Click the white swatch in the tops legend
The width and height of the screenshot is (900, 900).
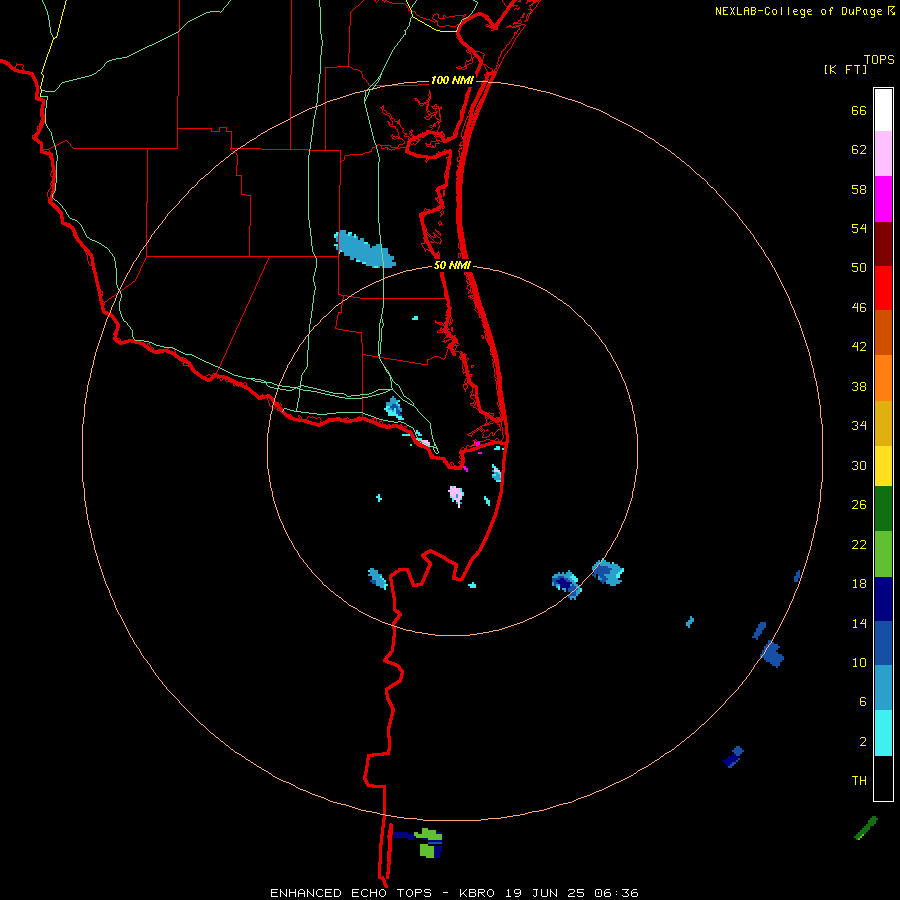pos(883,110)
